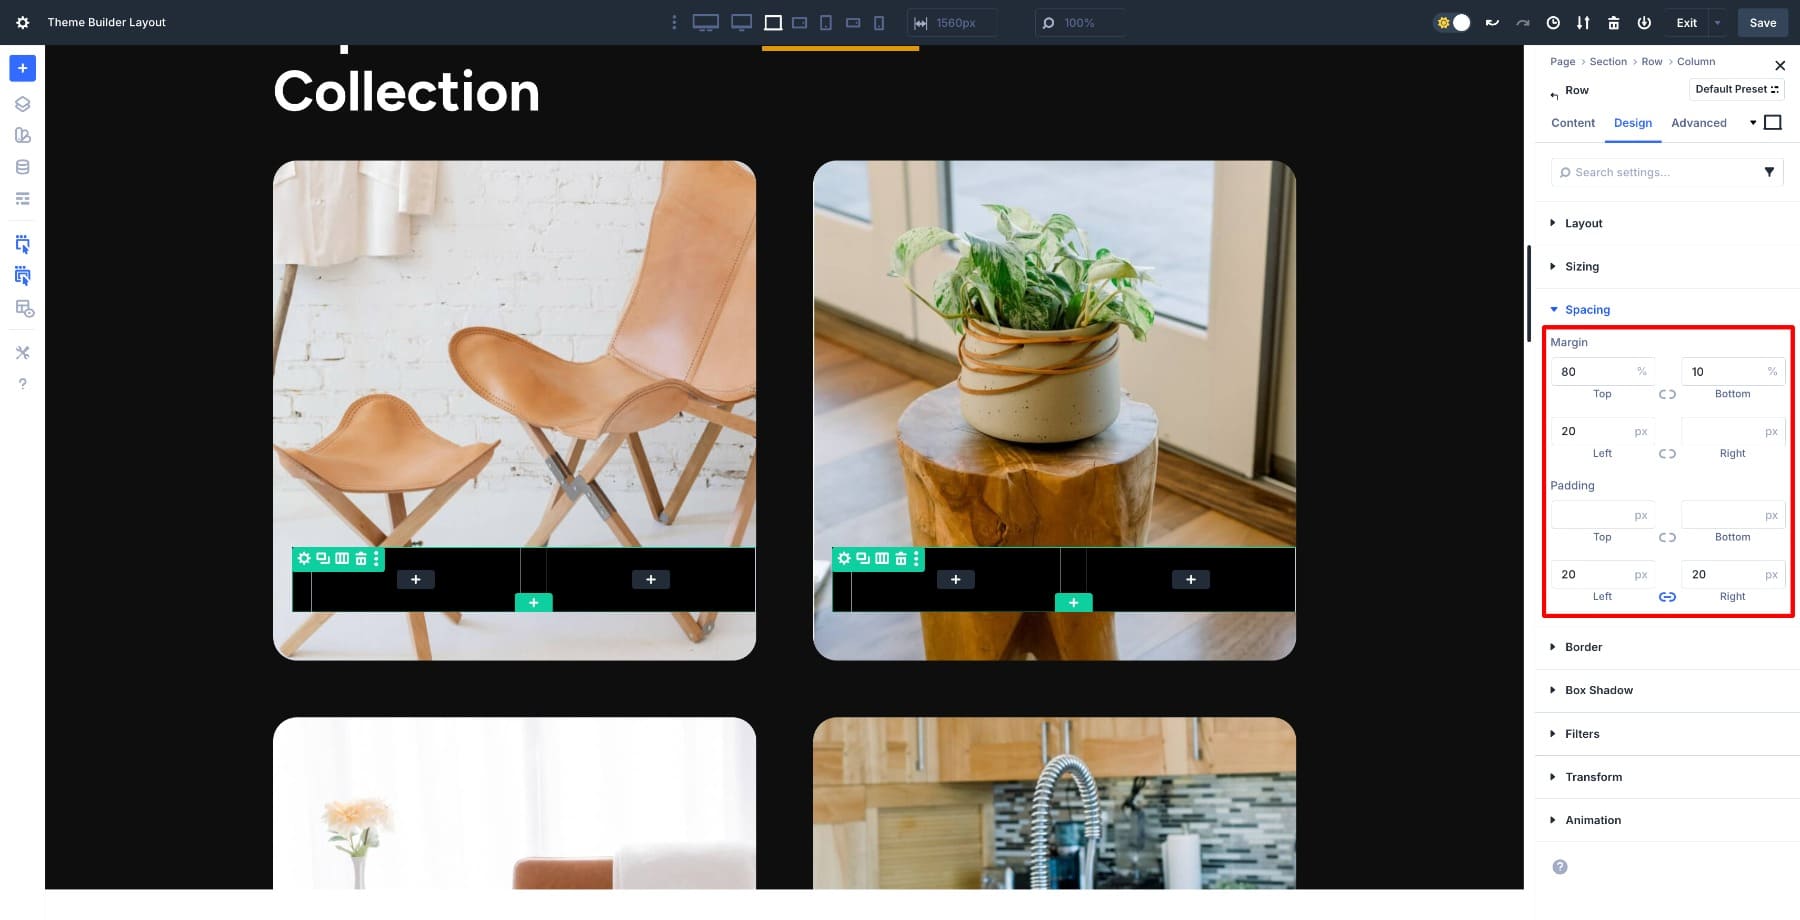Open the tools wrench icon in sidebar

(x=22, y=353)
